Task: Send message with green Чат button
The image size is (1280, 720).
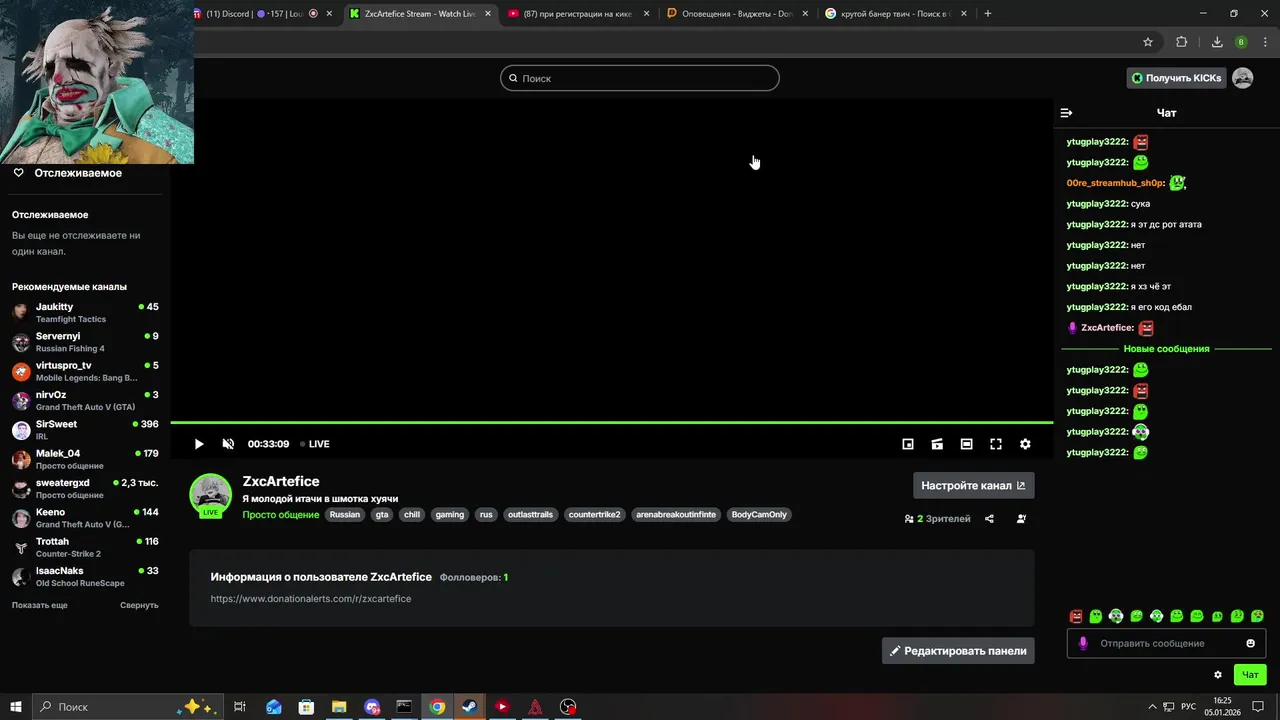Action: [x=1250, y=675]
